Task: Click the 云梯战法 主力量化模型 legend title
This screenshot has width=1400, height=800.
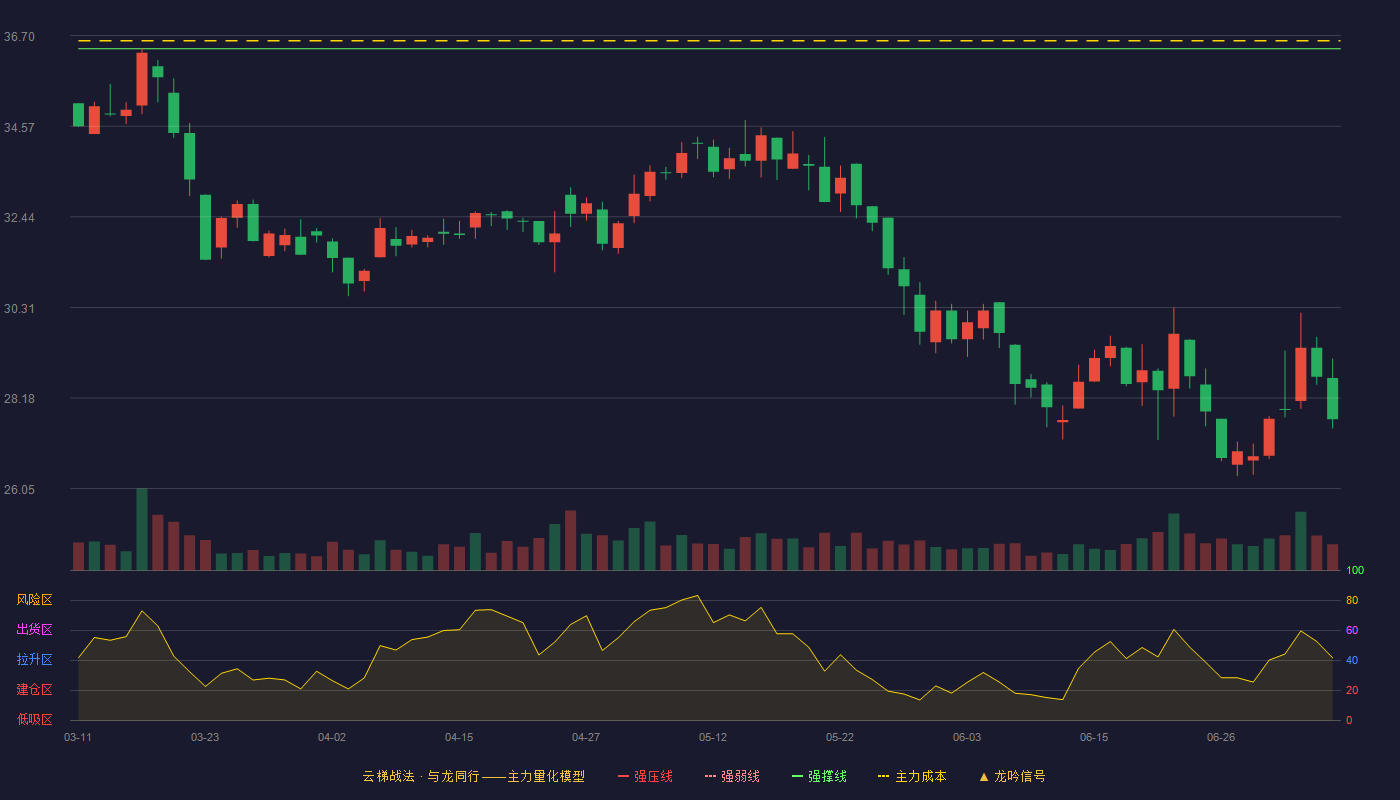Action: 473,776
